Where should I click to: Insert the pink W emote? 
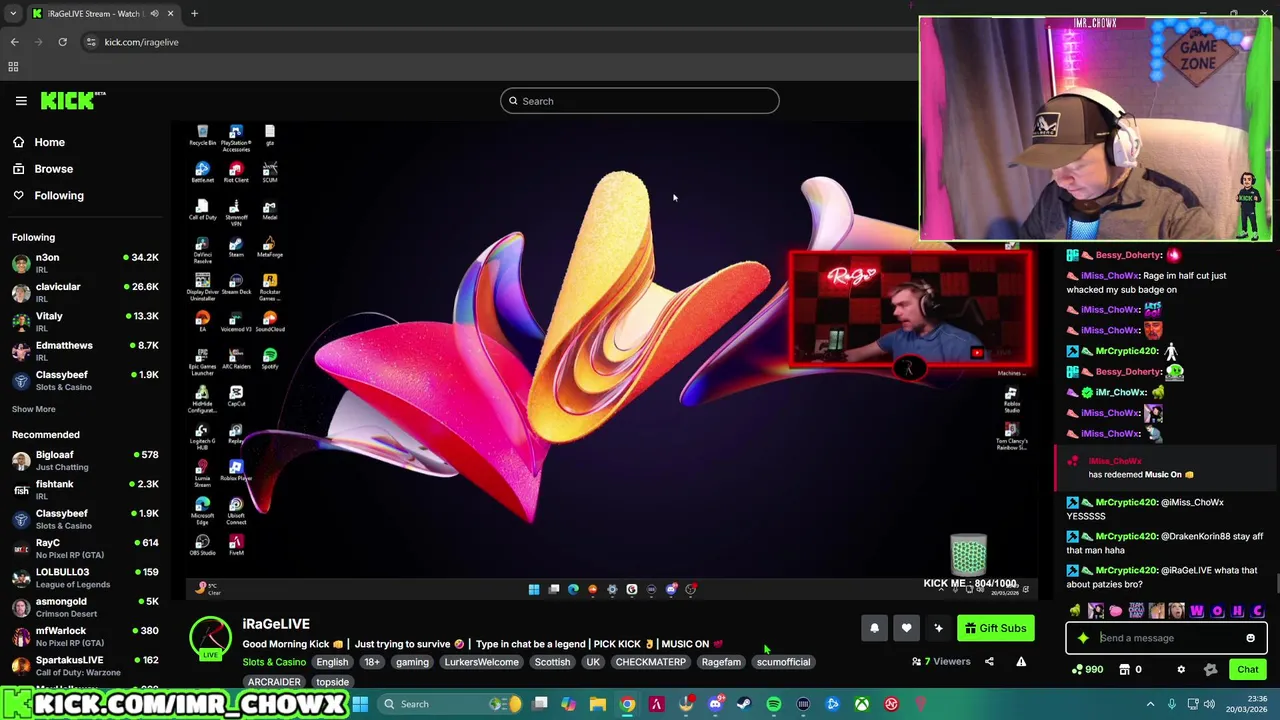(x=1197, y=611)
